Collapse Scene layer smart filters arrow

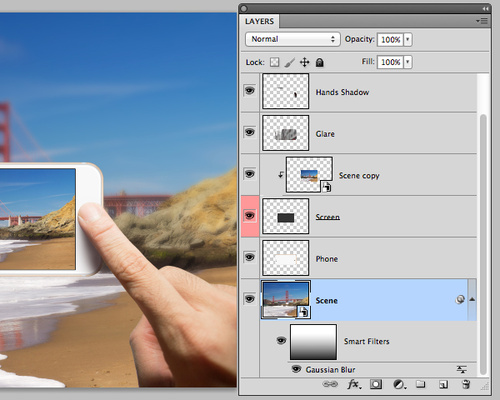click(x=472, y=299)
